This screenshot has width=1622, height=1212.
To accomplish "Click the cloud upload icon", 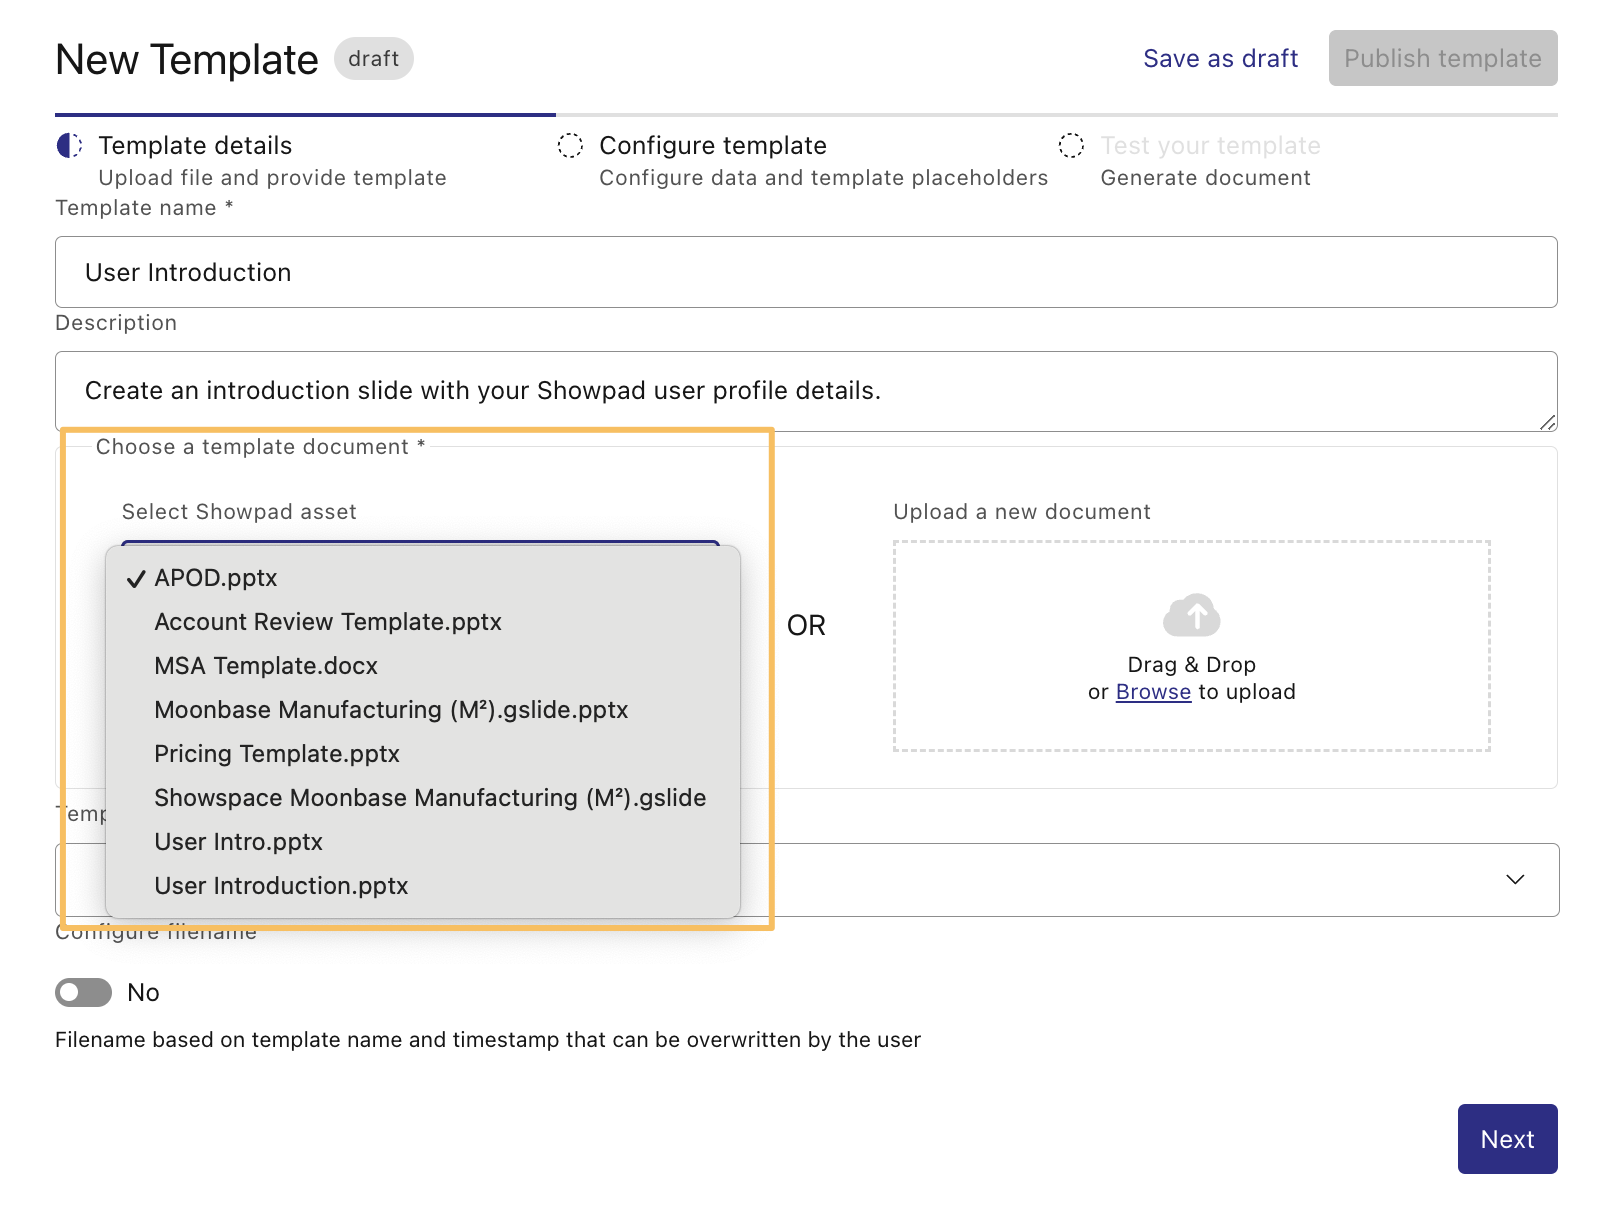I will point(1191,615).
